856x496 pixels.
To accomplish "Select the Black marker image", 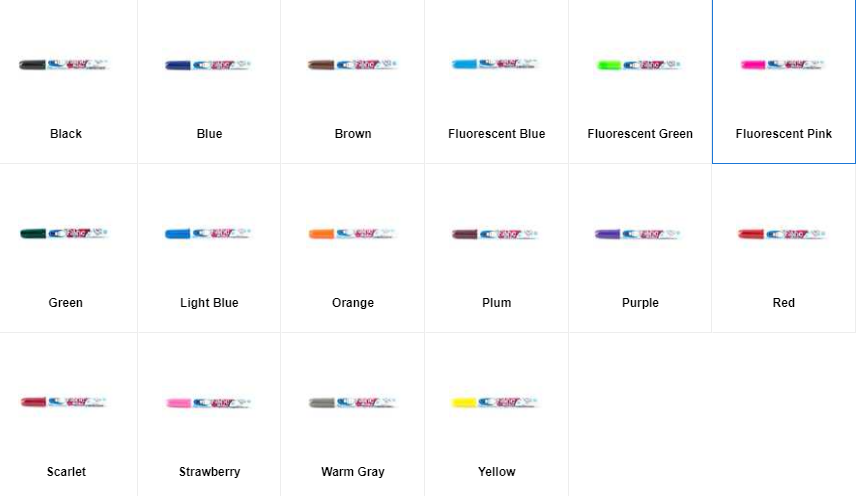I will tap(64, 65).
